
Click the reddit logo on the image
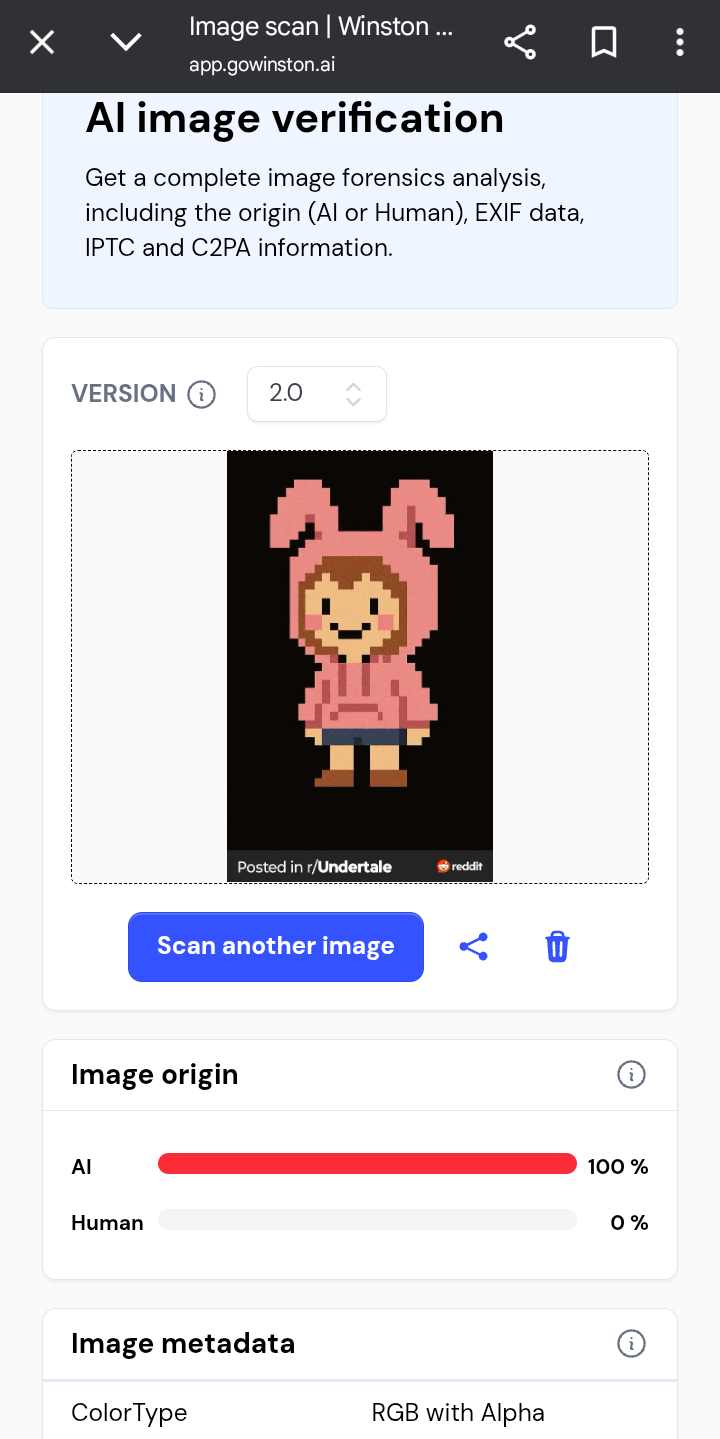[x=460, y=866]
